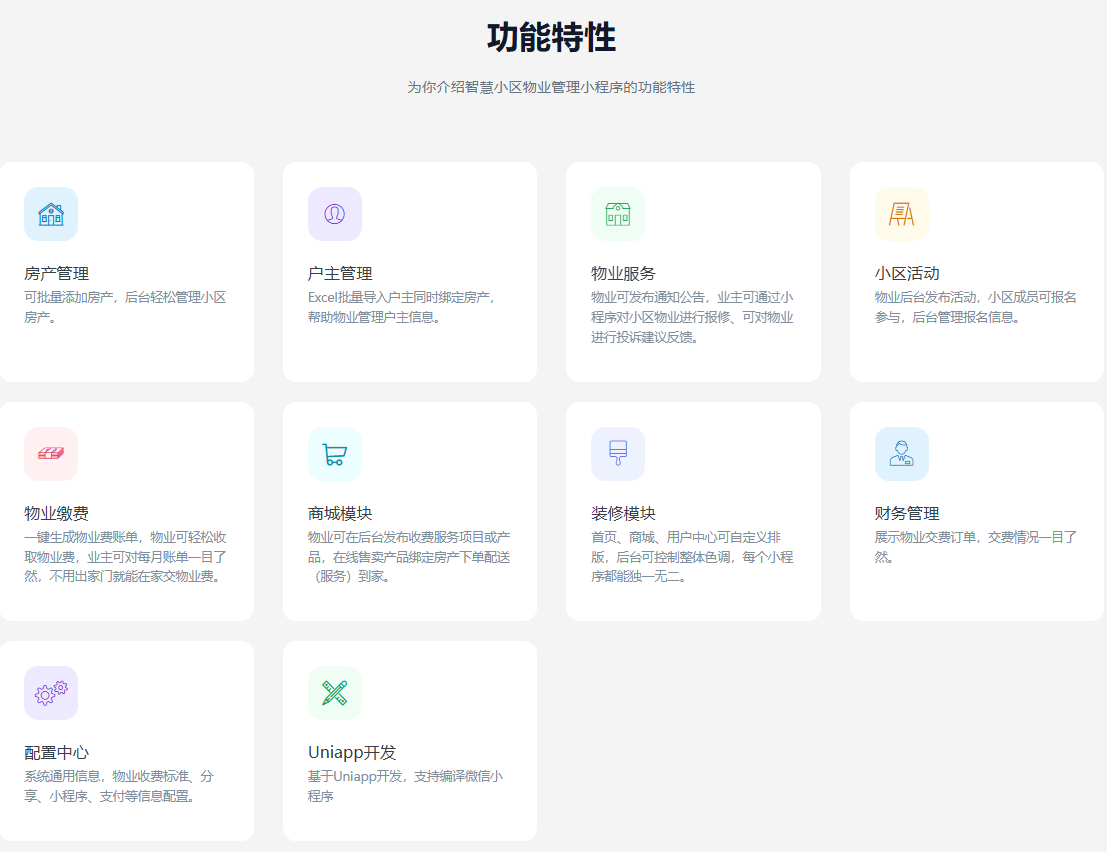Click the 户主管理 heading text
This screenshot has width=1107, height=852.
pos(340,273)
